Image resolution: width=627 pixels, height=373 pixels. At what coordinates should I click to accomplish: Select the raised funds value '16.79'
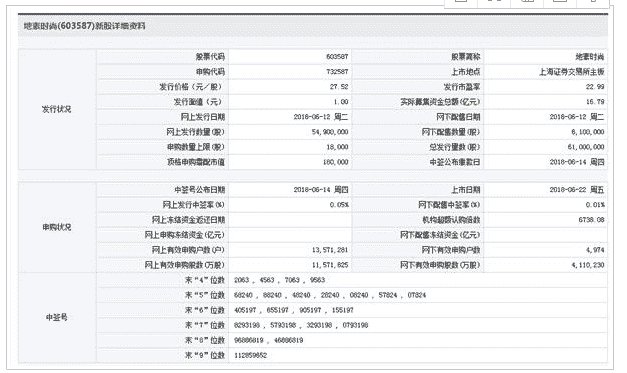tap(595, 102)
